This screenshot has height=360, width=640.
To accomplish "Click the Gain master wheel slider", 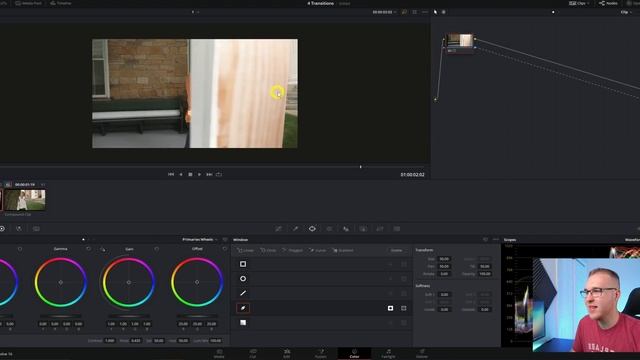I will click(129, 316).
